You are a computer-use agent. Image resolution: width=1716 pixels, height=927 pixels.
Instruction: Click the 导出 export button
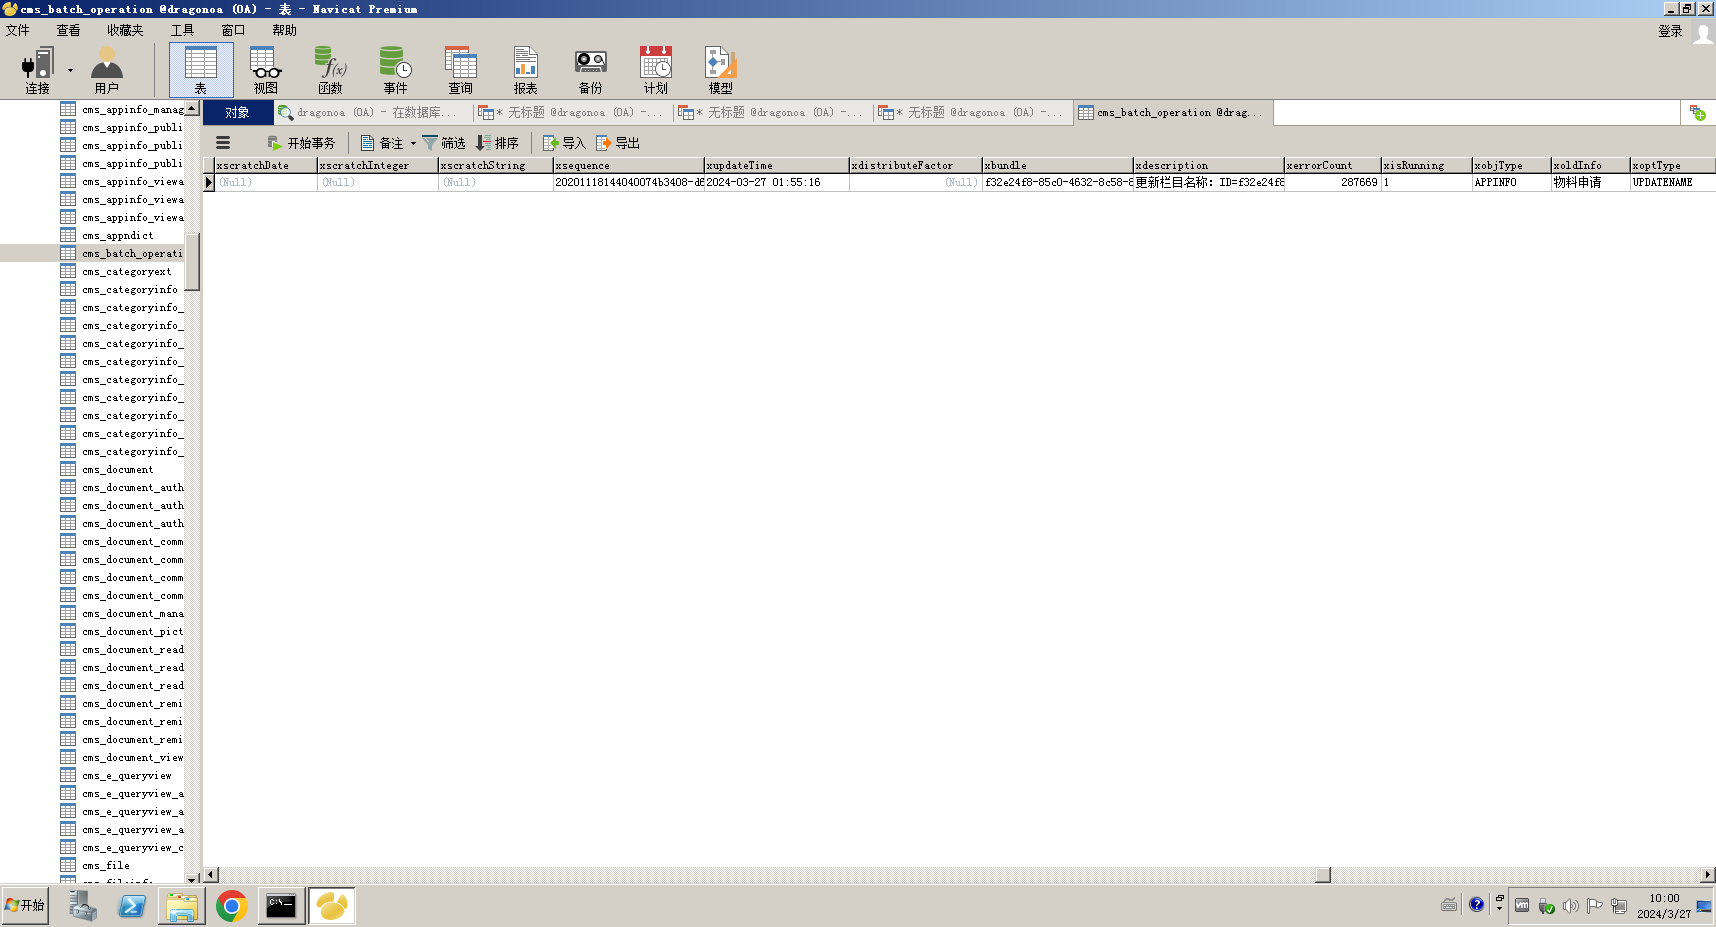click(618, 143)
